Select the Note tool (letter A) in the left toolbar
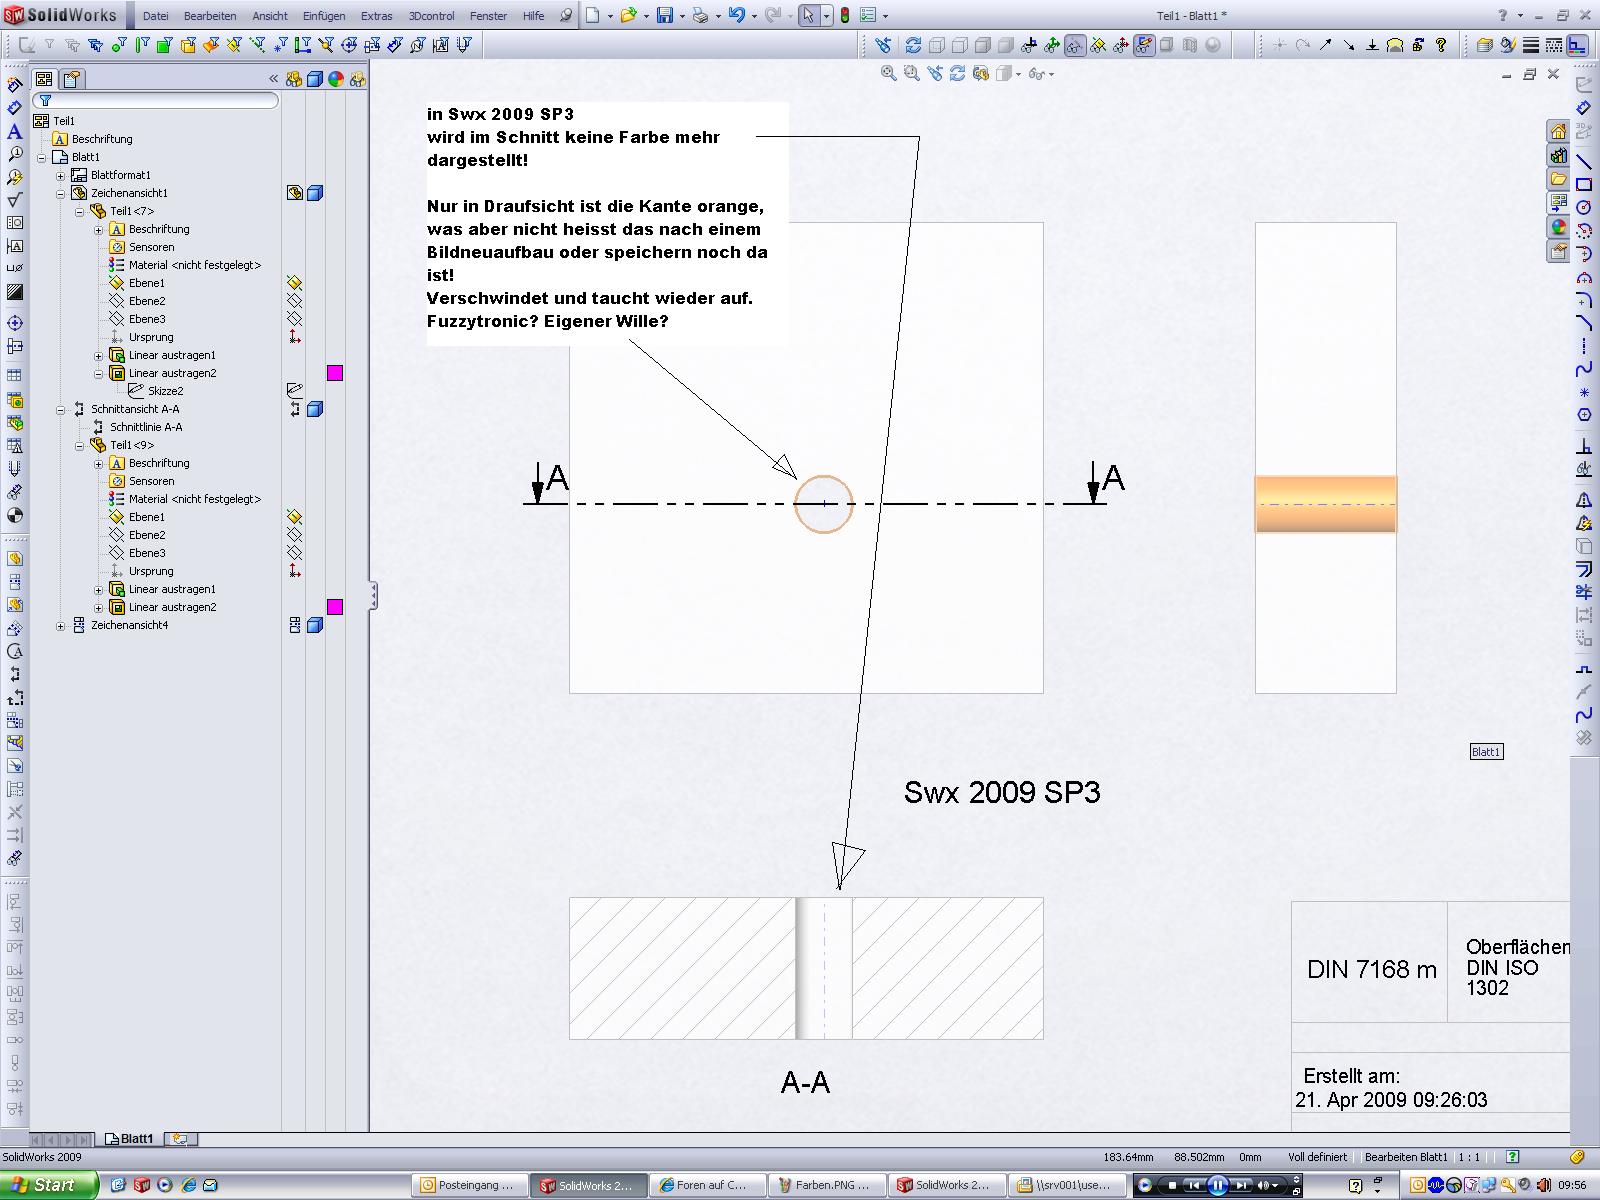1600x1200 pixels. click(14, 131)
